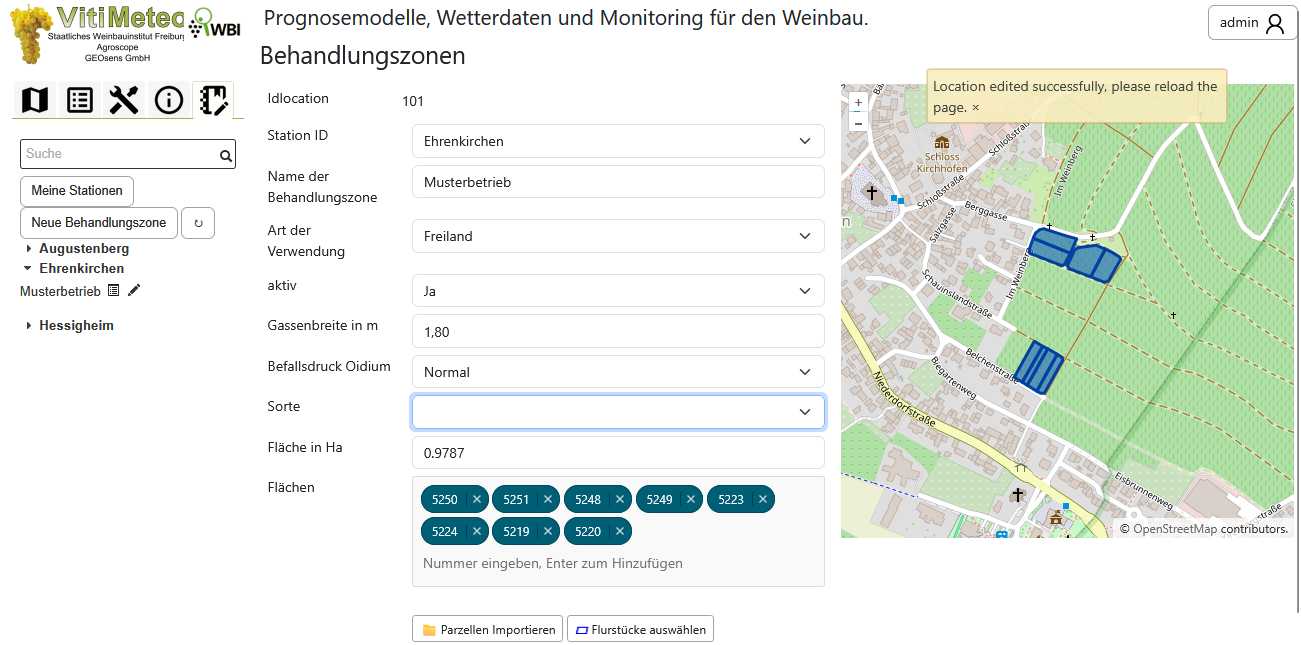Viewport: 1301px width, 645px height.
Task: Open the tools tab with wrench icon
Action: click(124, 100)
